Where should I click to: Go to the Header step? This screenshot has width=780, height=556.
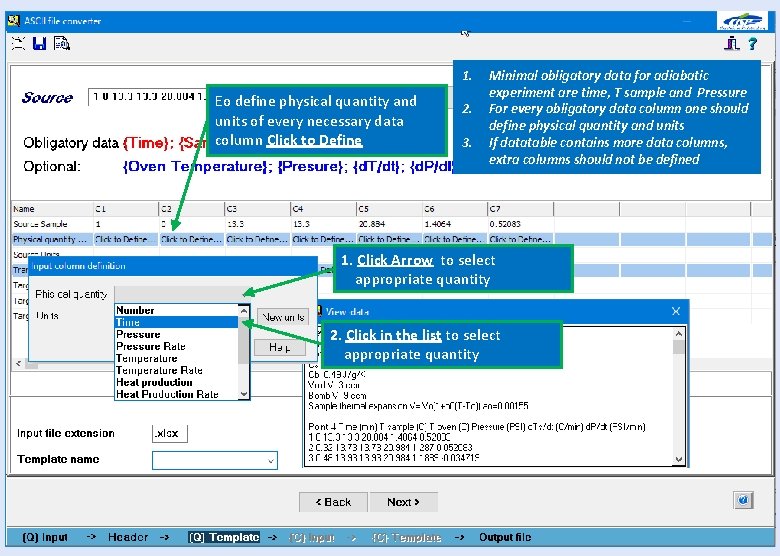128,537
